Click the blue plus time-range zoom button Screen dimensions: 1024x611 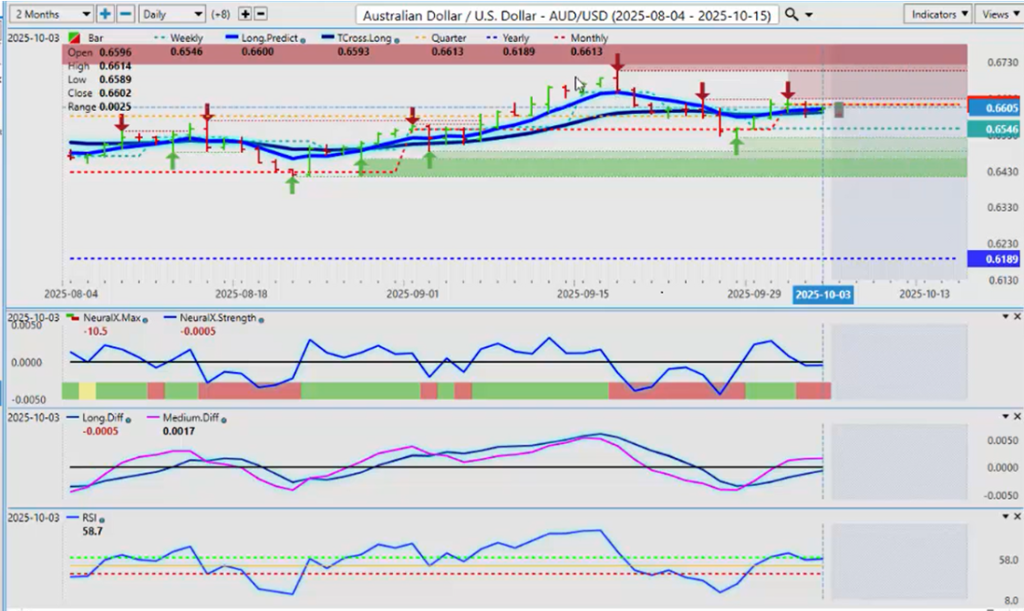point(106,15)
